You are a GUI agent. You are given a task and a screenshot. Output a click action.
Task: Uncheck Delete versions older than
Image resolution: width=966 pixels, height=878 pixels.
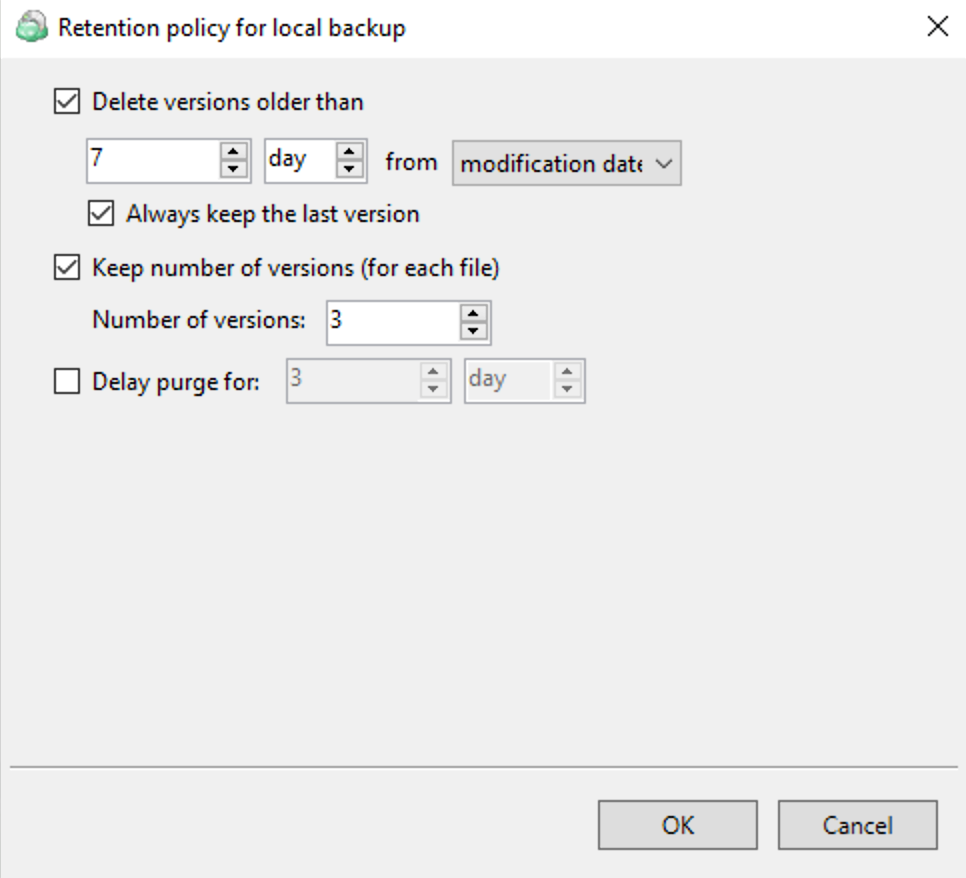click(67, 101)
